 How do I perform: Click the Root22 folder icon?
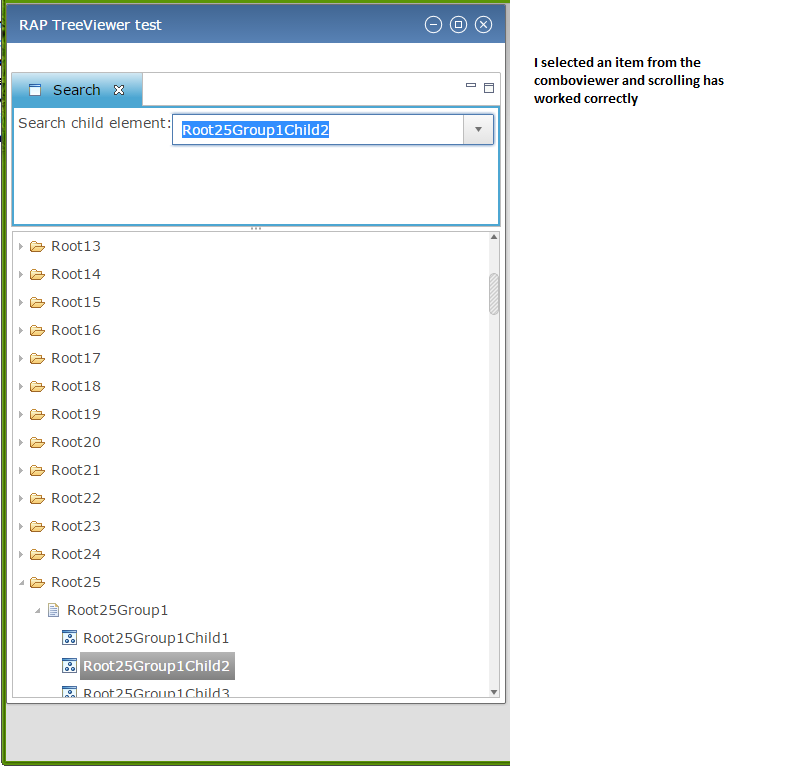(x=37, y=498)
